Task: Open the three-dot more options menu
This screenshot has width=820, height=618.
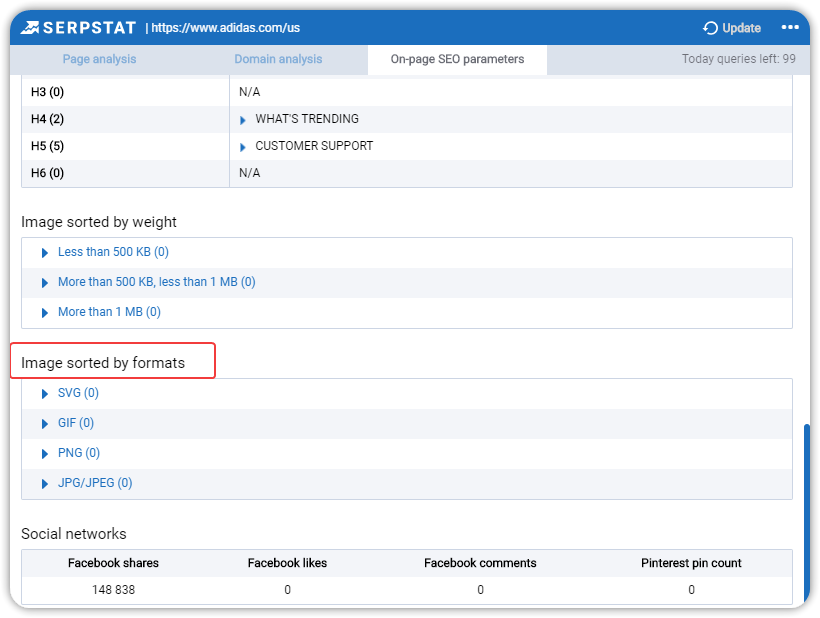Action: [x=790, y=27]
